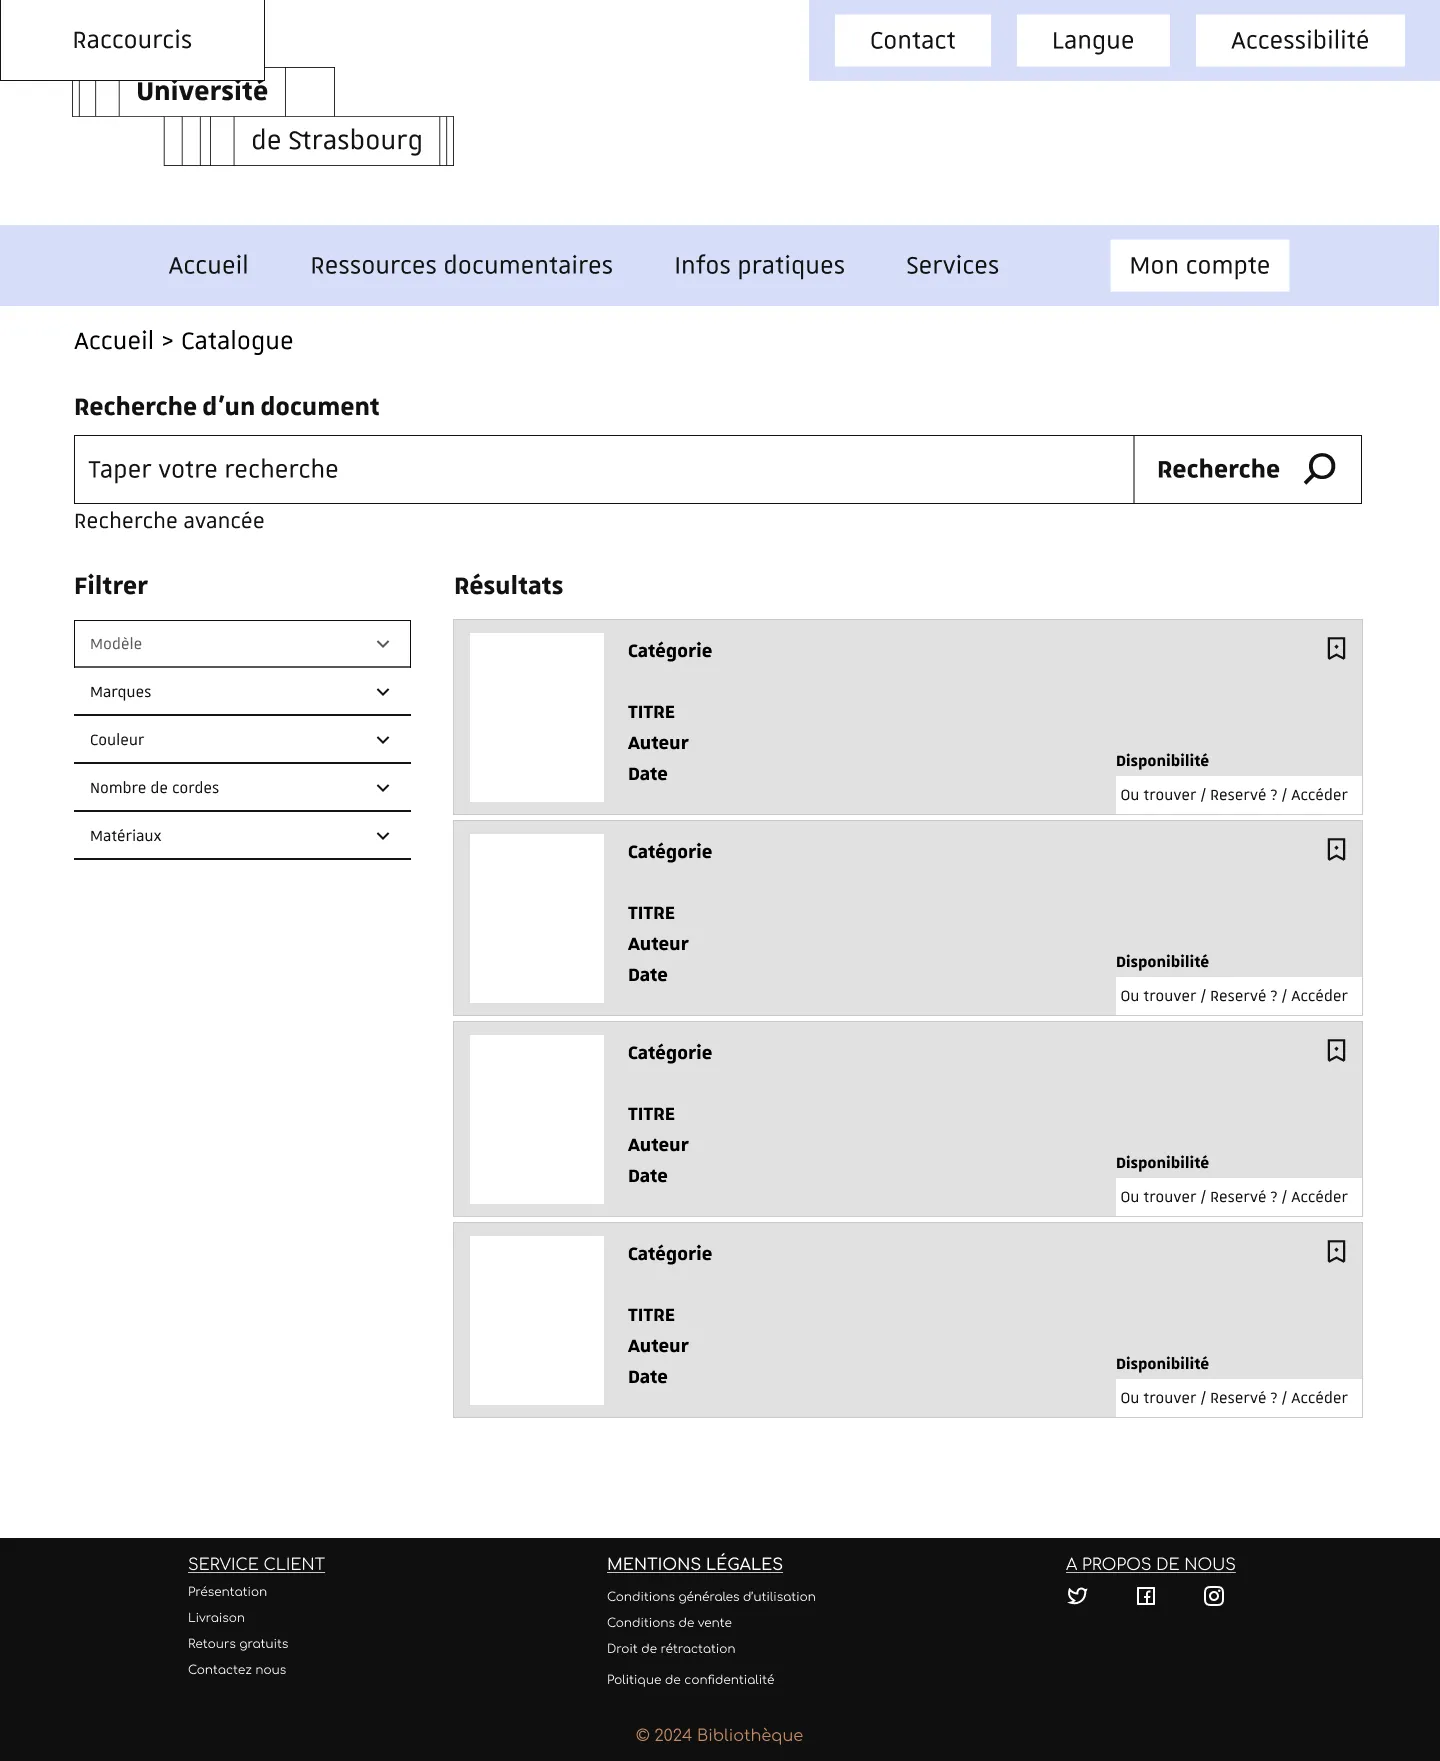Open the Facebook icon in footer
Viewport: 1440px width, 1761px height.
click(x=1146, y=1596)
